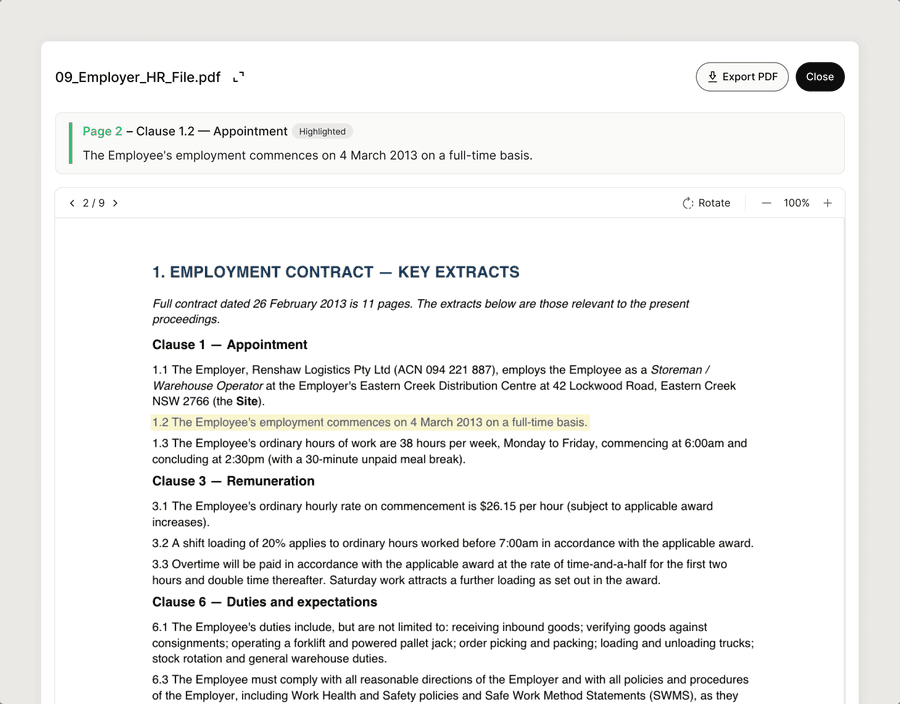Click the Clause 6 — Duties and expectations heading
This screenshot has width=900, height=704.
coord(265,602)
